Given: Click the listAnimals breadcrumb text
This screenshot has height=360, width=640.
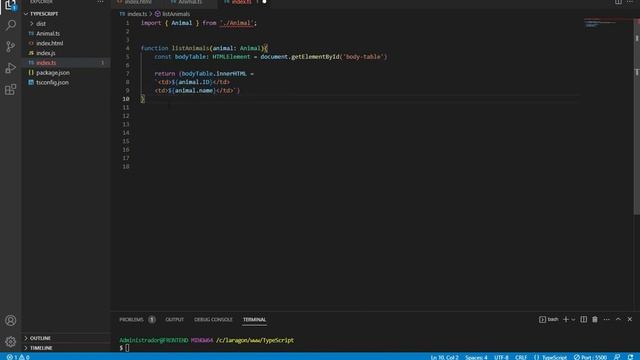Looking at the screenshot, I should coord(176,14).
